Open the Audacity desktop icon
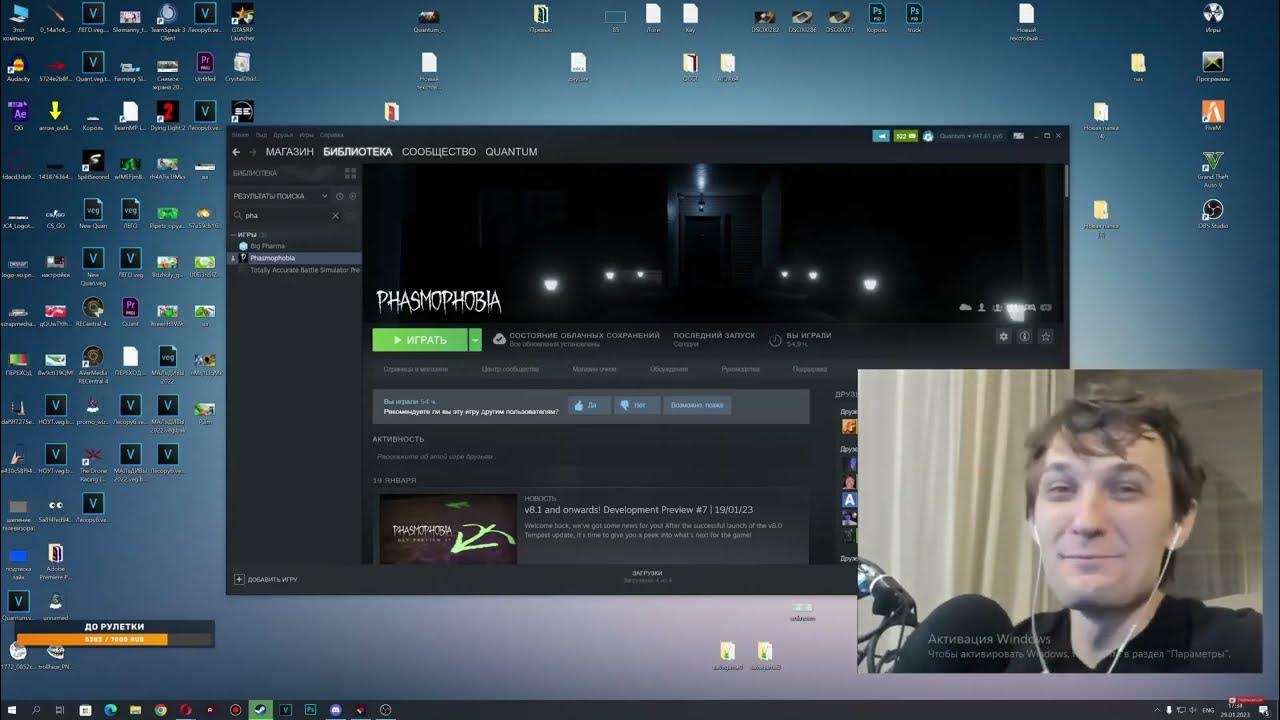This screenshot has height=720, width=1280. click(18, 66)
